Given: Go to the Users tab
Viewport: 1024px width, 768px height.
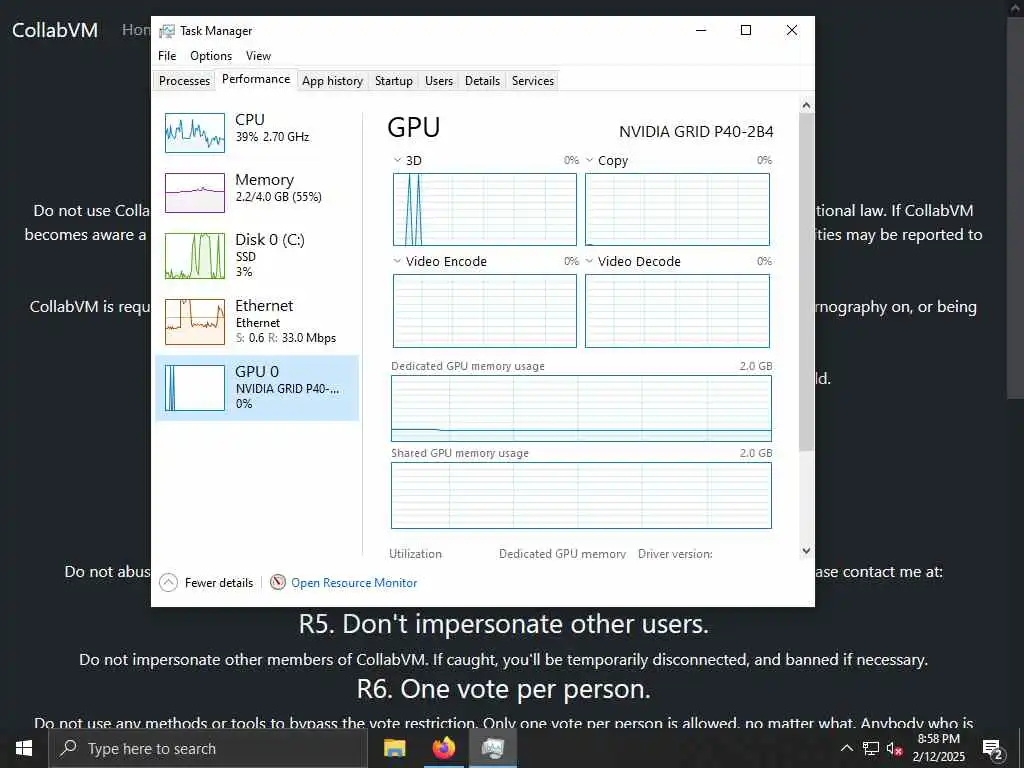Looking at the screenshot, I should [439, 80].
